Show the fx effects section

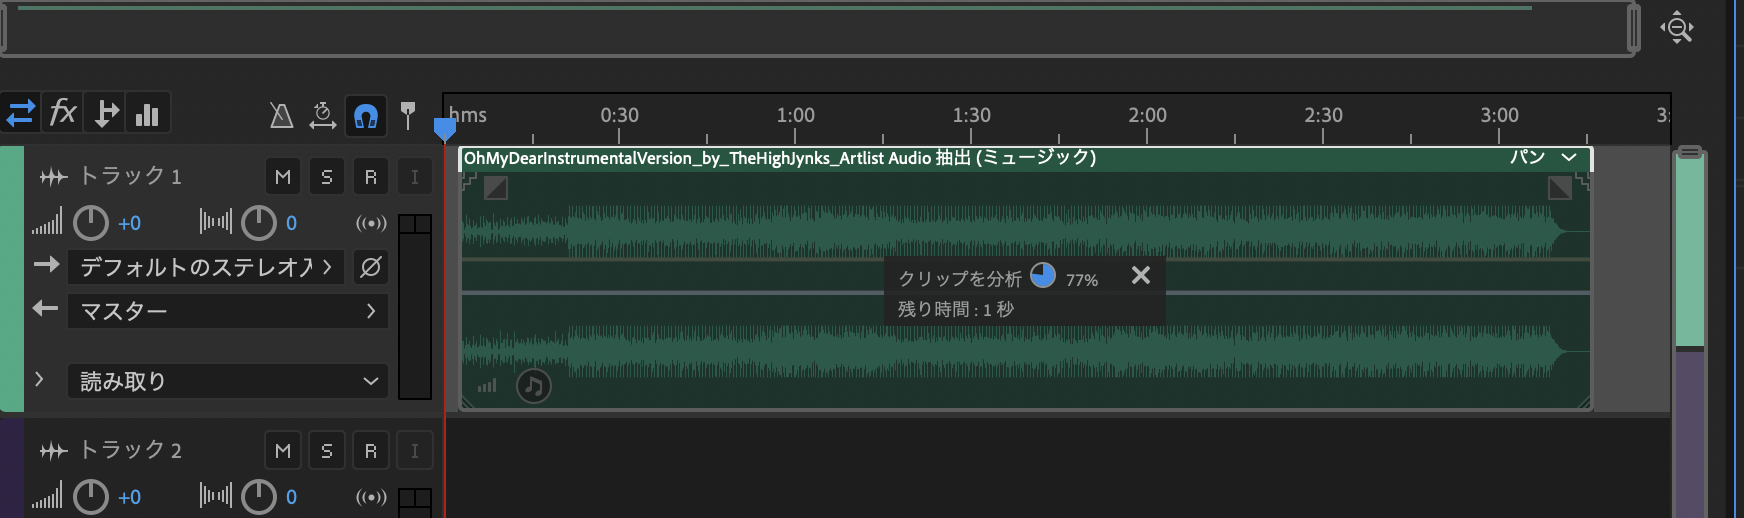pos(63,112)
